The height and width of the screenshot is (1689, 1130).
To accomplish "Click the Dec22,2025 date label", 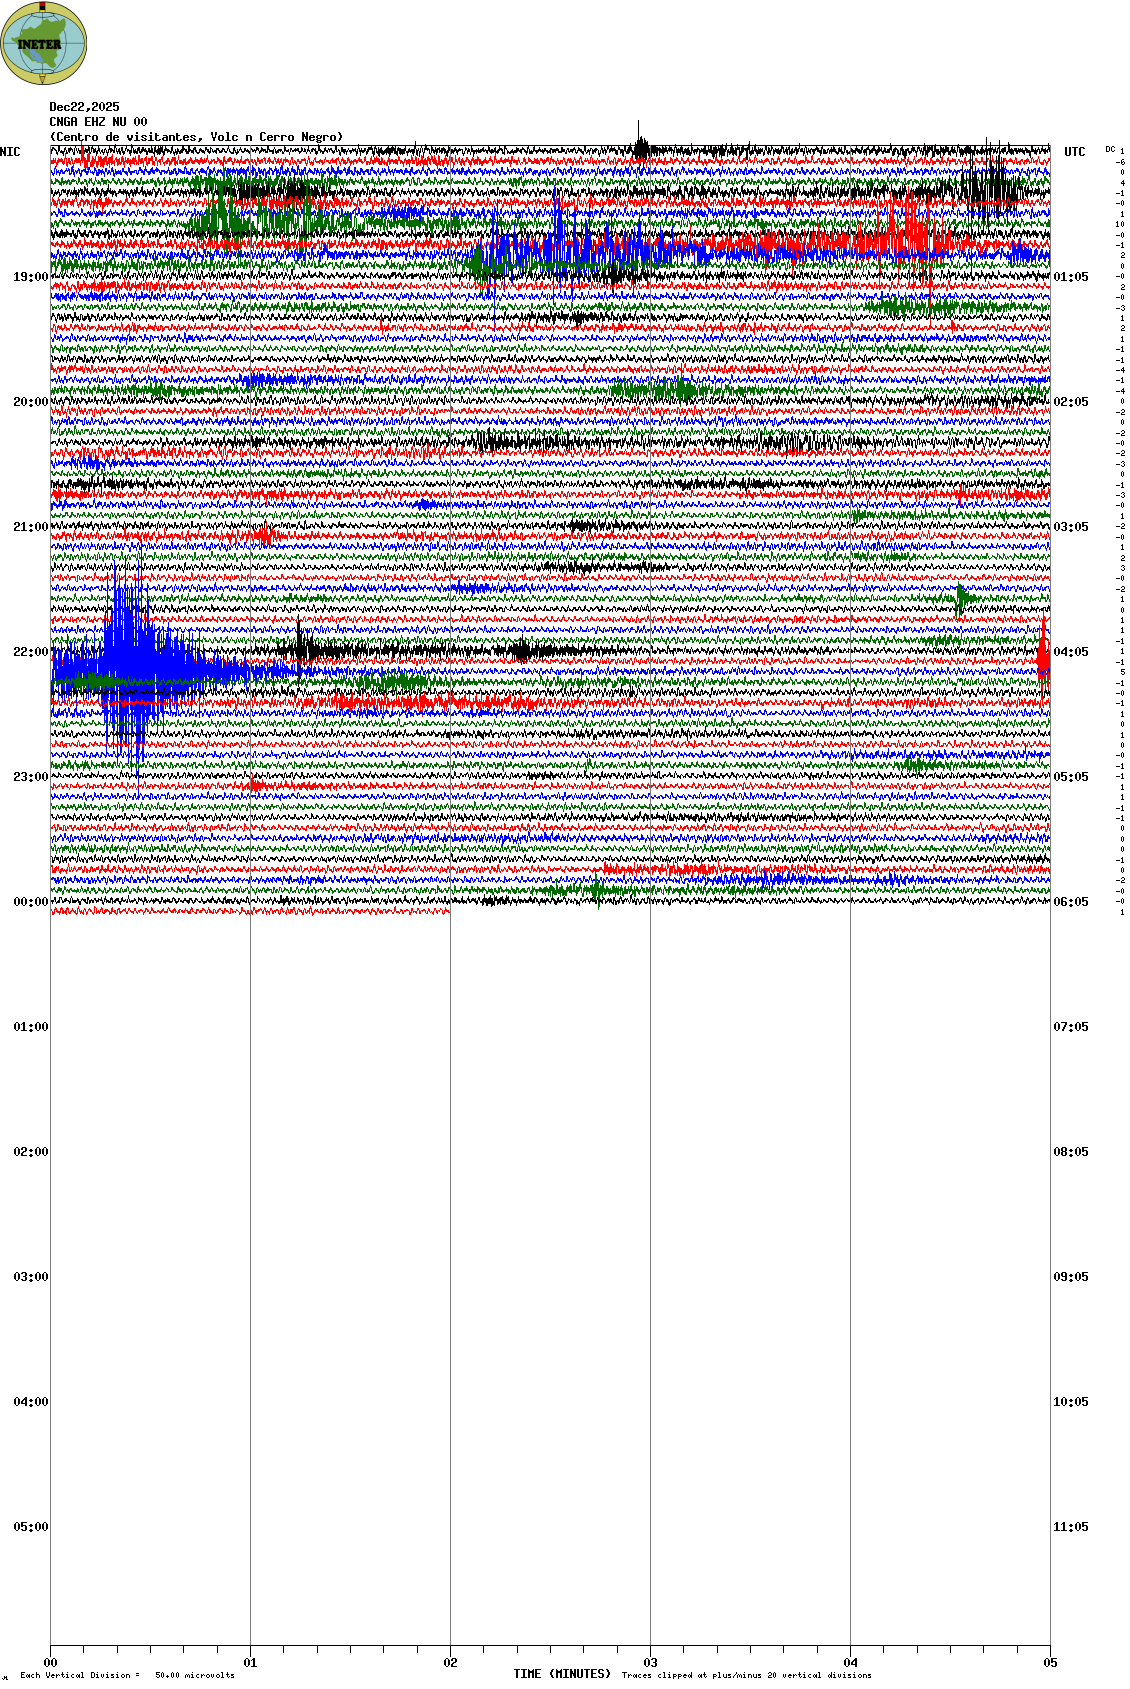I will pyautogui.click(x=84, y=107).
